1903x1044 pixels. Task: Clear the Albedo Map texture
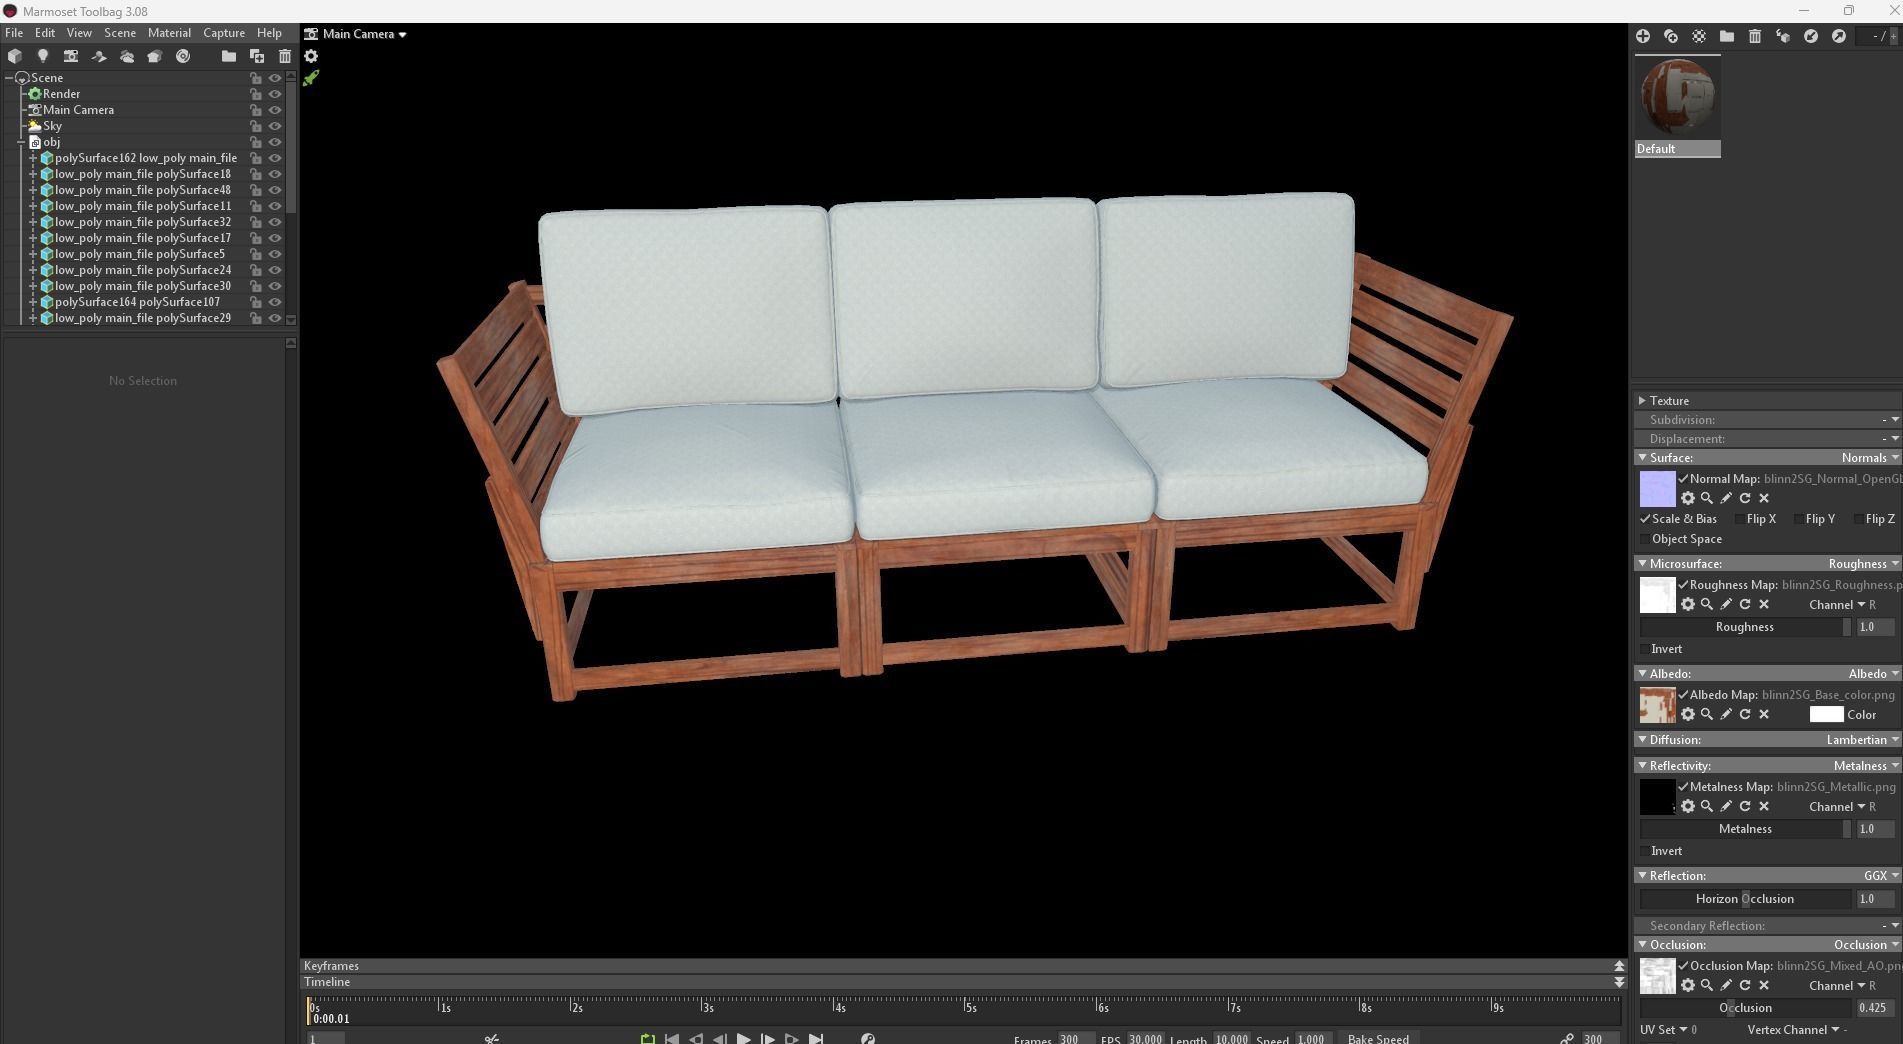pos(1764,714)
